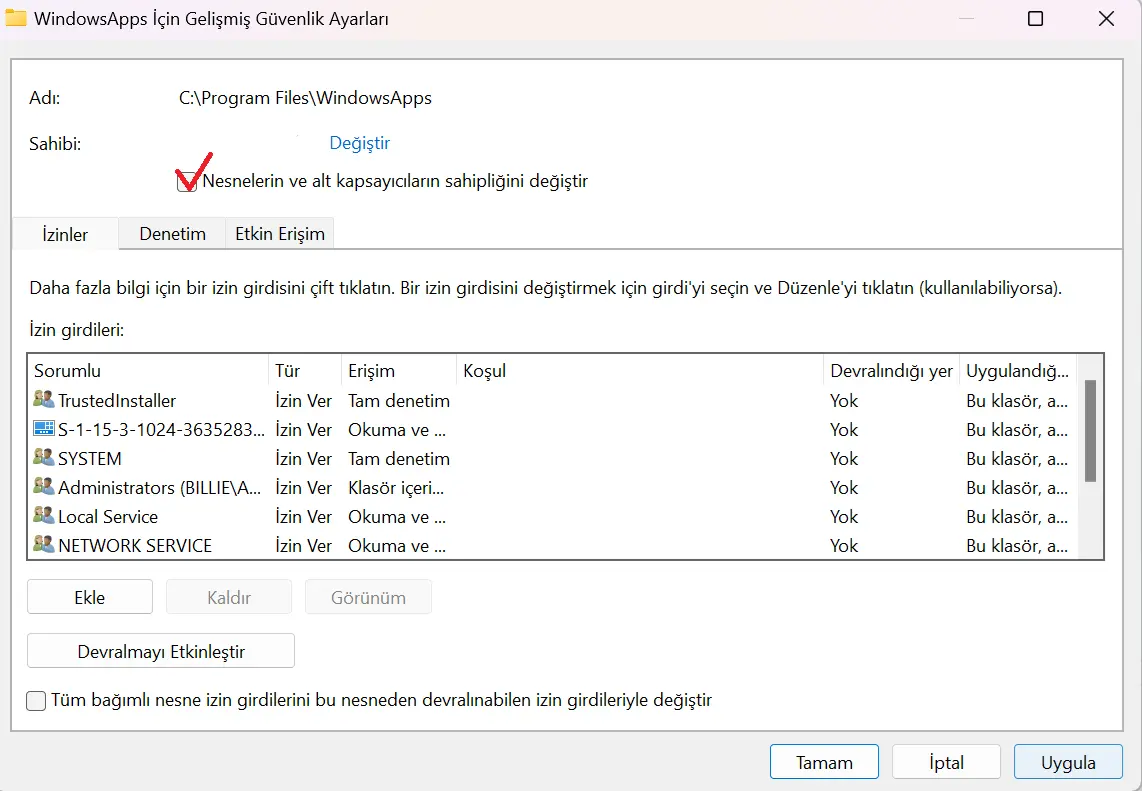Close the Gelişmiş Güvenlik Ayarları window

pyautogui.click(x=1106, y=18)
